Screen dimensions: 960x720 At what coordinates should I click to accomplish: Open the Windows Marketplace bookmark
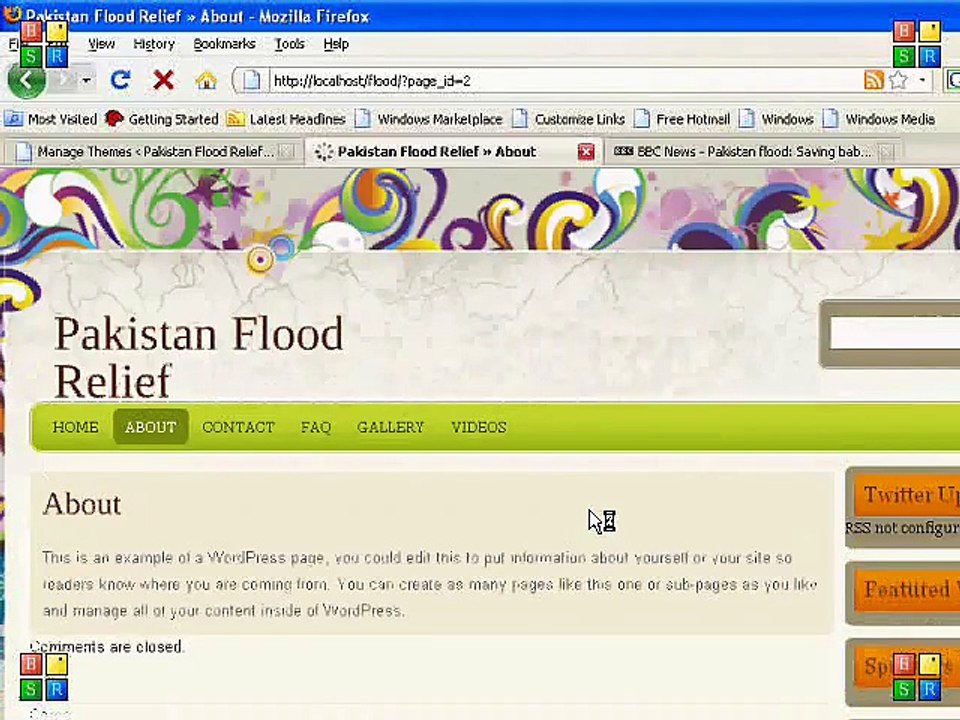point(429,119)
